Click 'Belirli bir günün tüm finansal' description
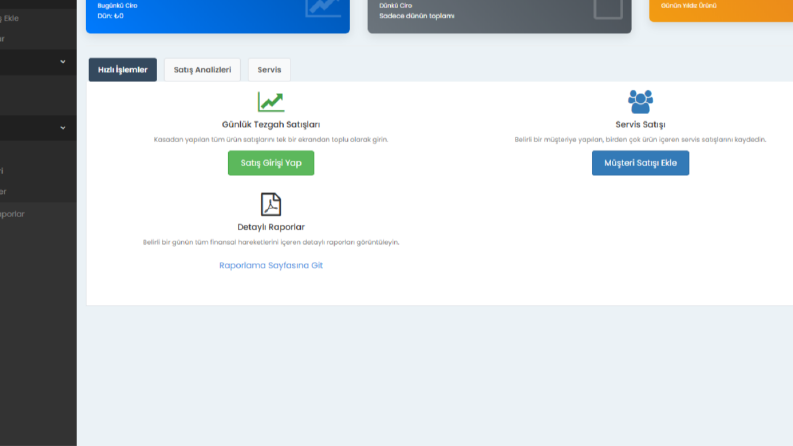The width and height of the screenshot is (793, 446). click(x=271, y=242)
